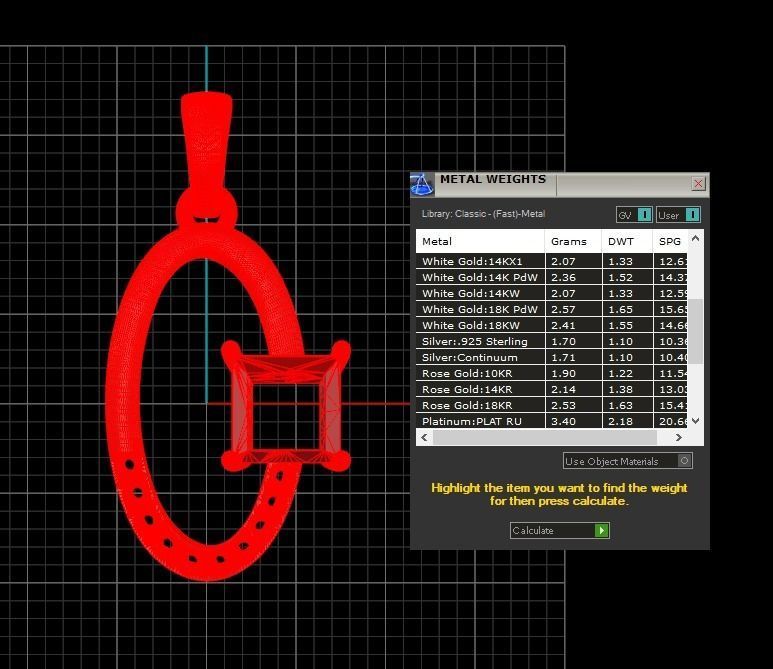773x669 pixels.
Task: Sort by Grams column header
Action: [573, 242]
